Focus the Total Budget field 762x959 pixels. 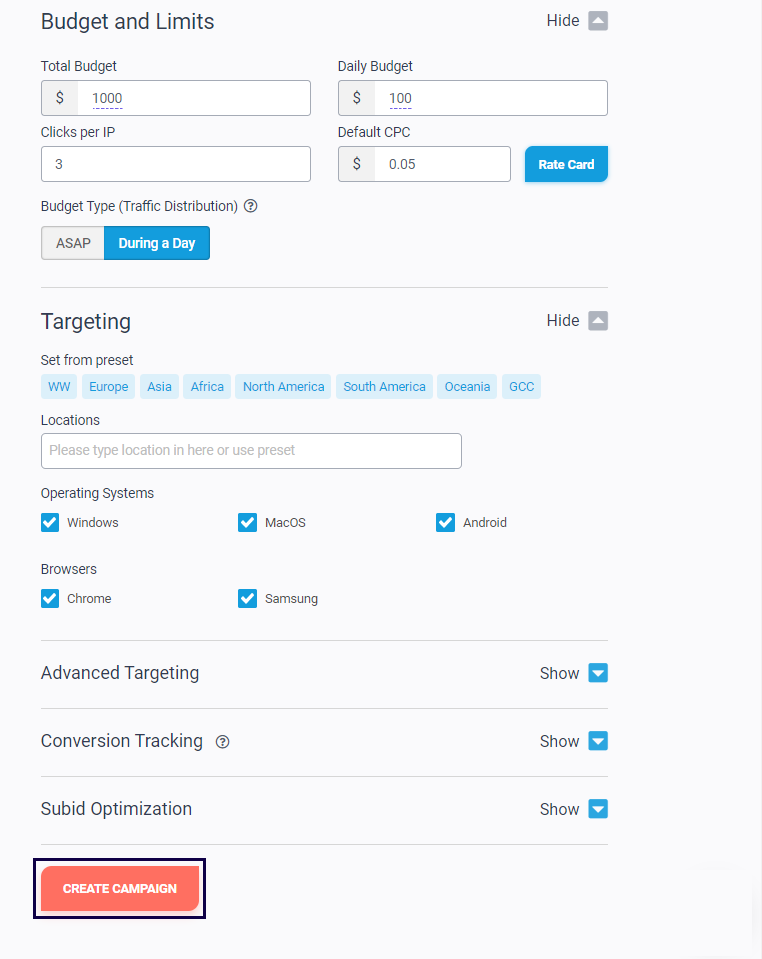click(194, 98)
